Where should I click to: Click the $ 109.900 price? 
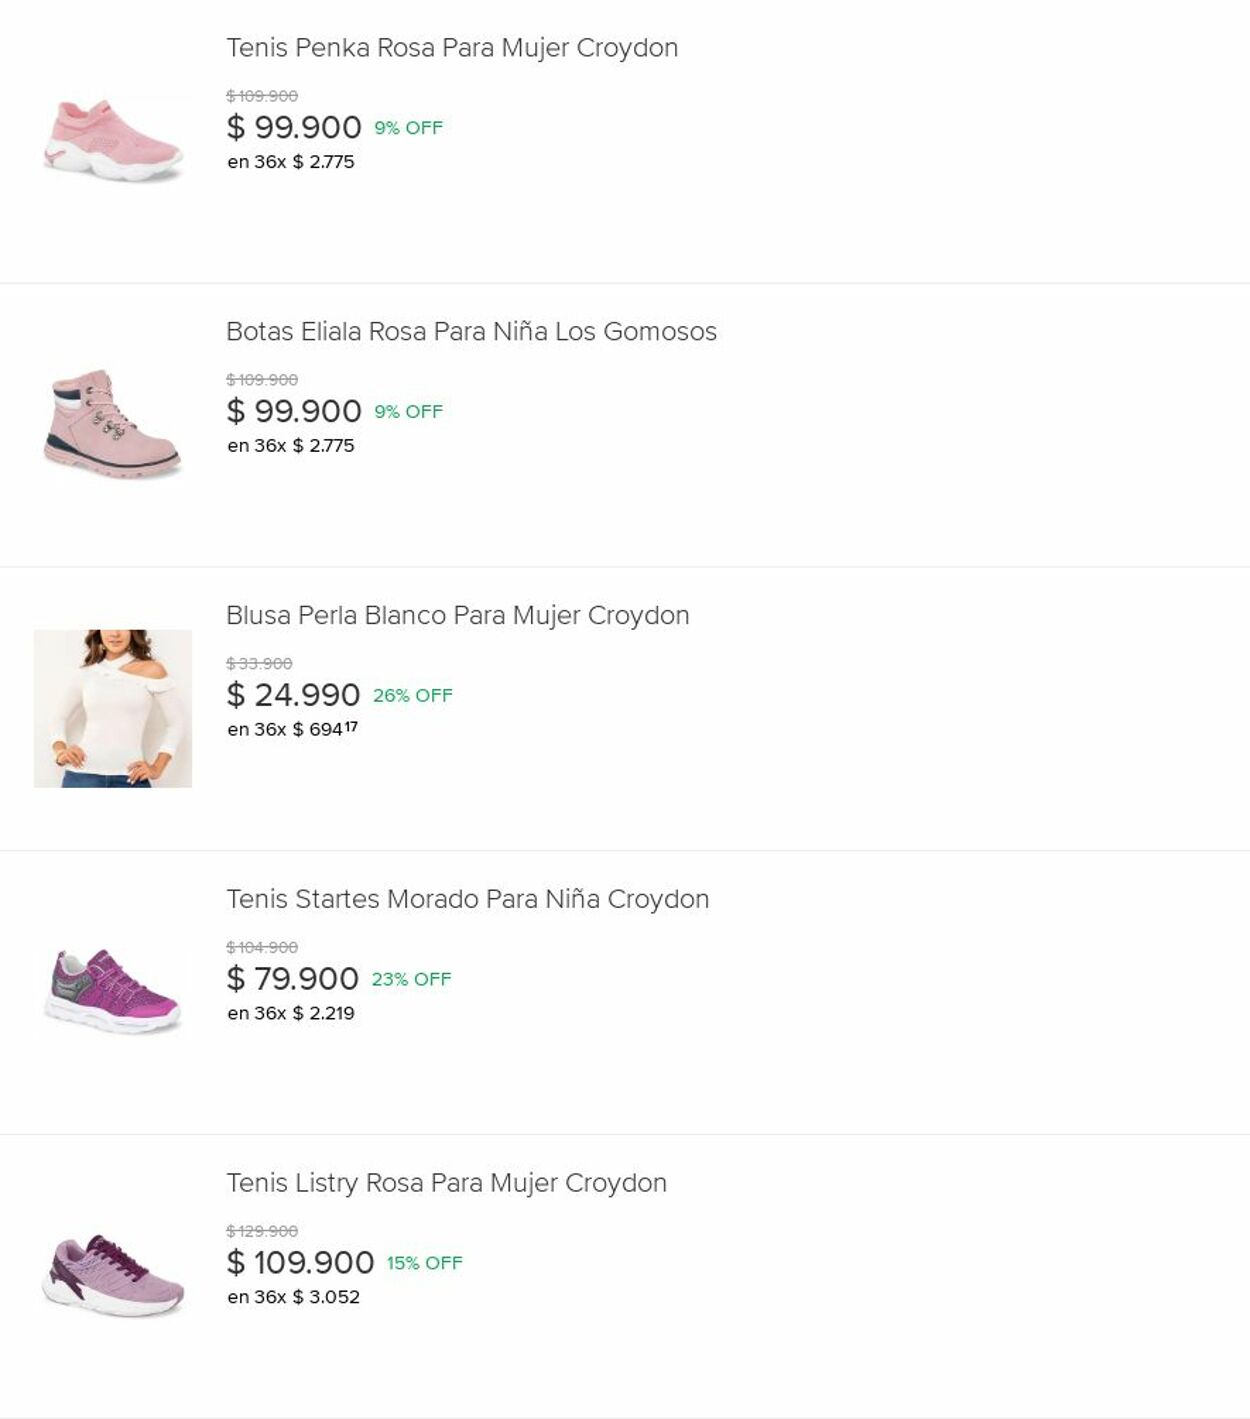(300, 1263)
